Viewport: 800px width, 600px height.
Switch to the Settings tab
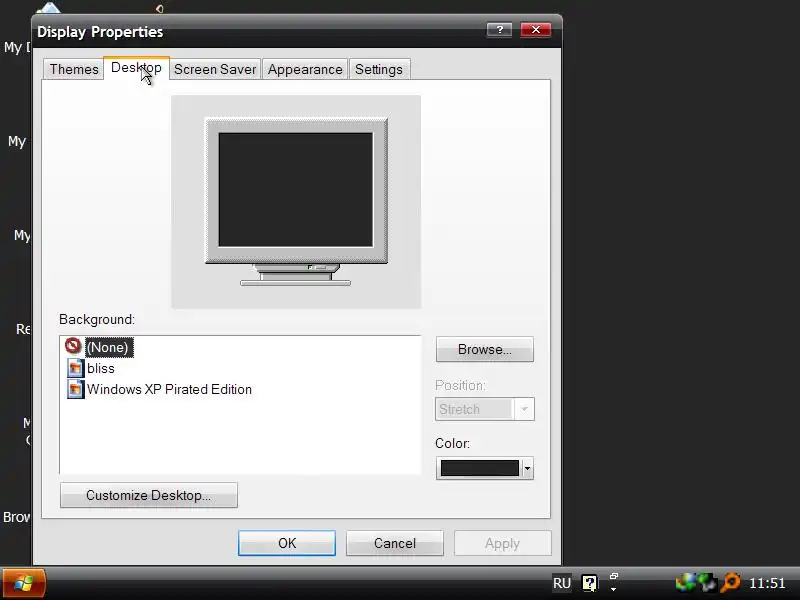click(x=379, y=69)
